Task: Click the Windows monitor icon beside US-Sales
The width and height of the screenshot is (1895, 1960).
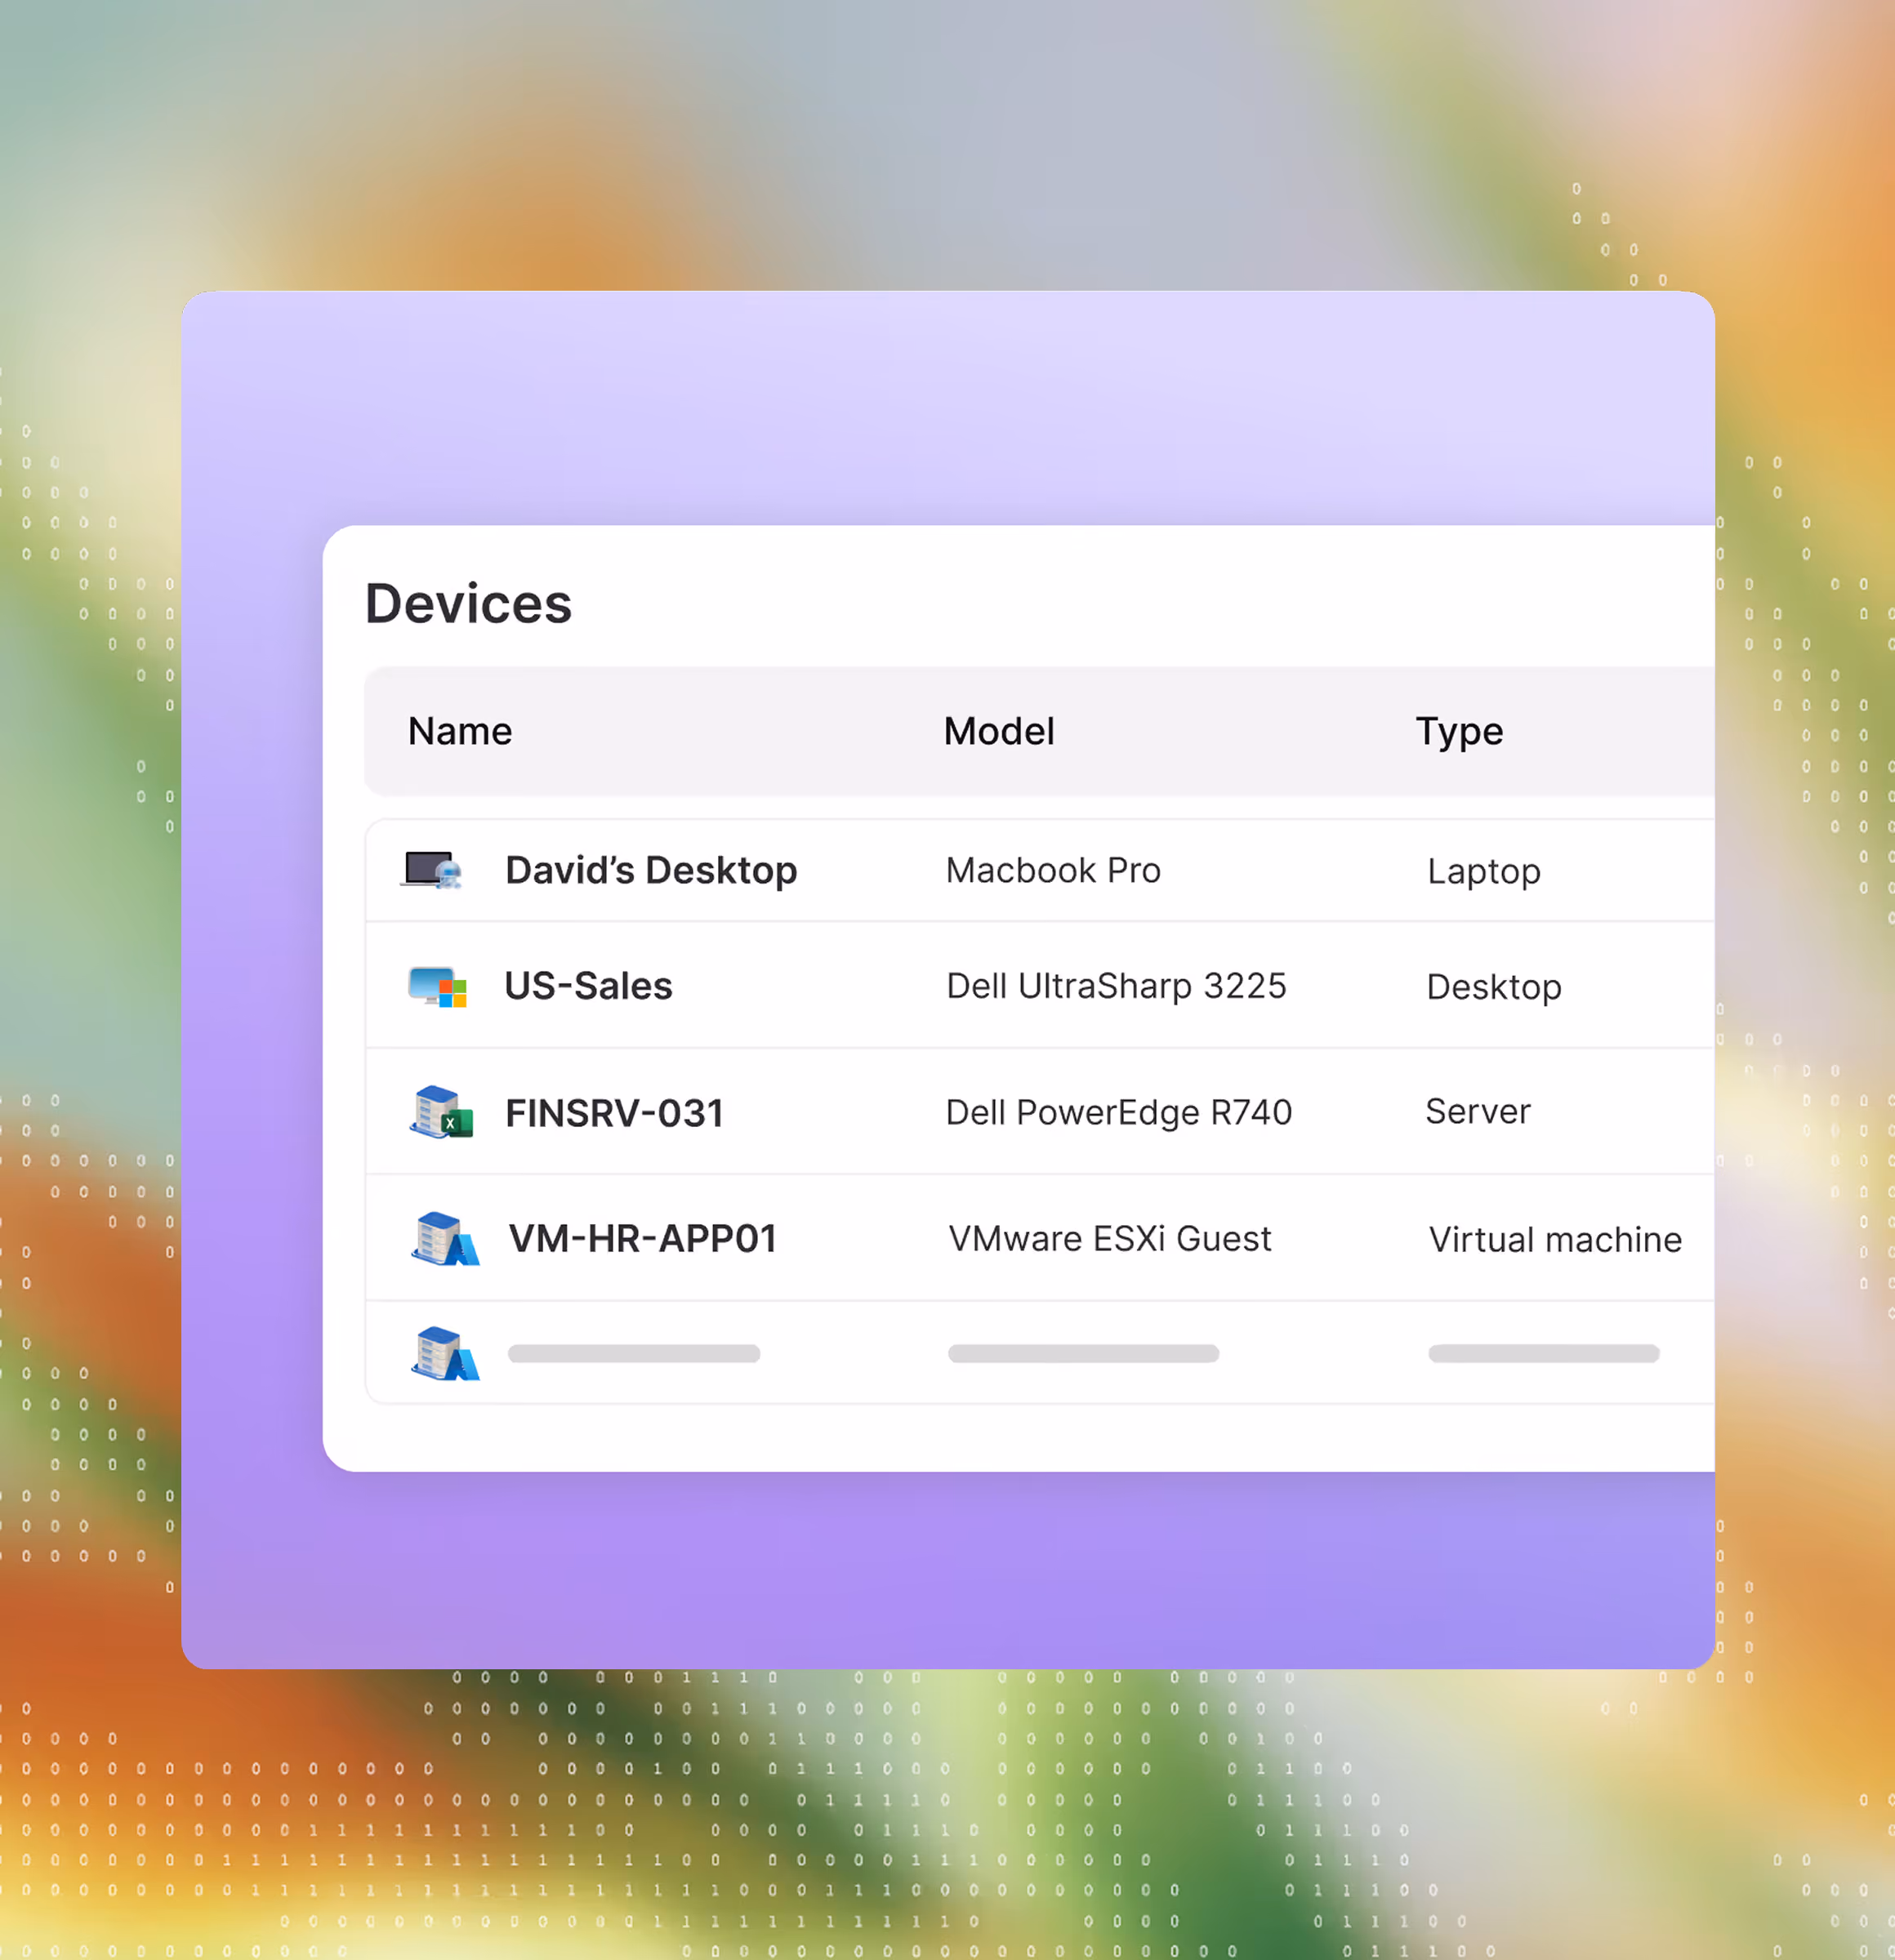Action: point(438,986)
